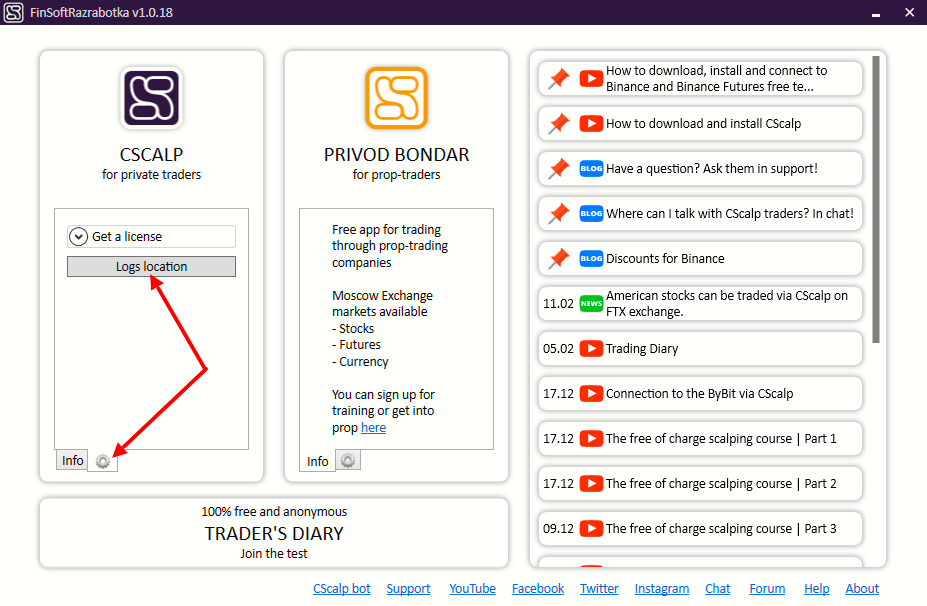Click BLOG badge on 'Where can I talk' item

click(591, 213)
